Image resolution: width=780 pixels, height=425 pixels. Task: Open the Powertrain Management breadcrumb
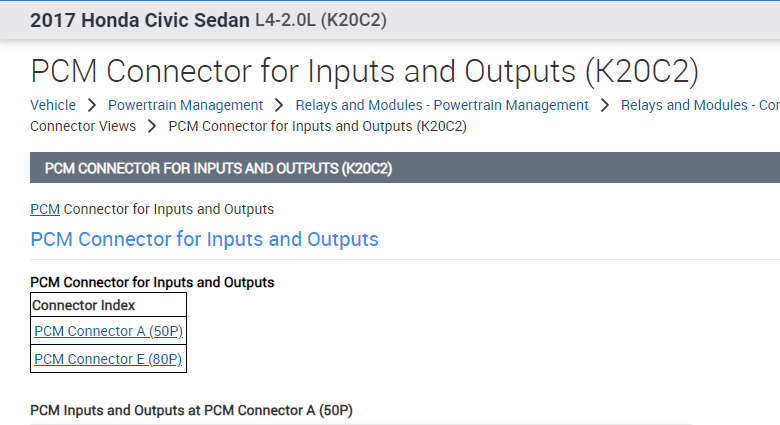[185, 105]
